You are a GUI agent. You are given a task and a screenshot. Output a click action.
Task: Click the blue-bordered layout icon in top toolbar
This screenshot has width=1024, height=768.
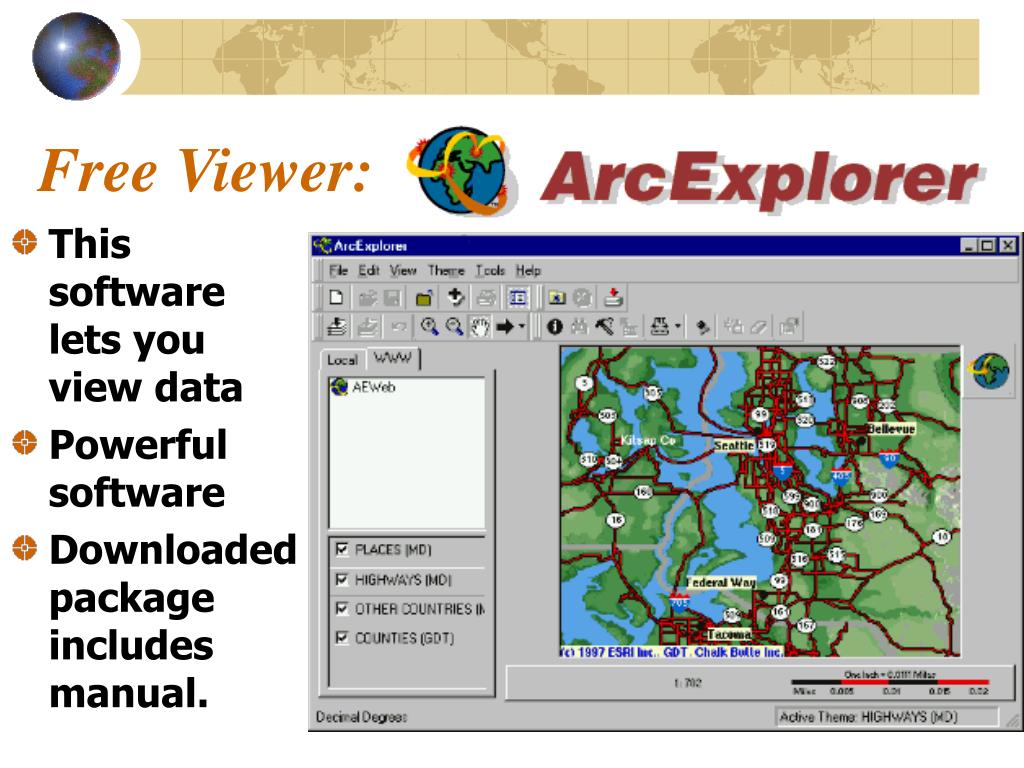[x=518, y=298]
